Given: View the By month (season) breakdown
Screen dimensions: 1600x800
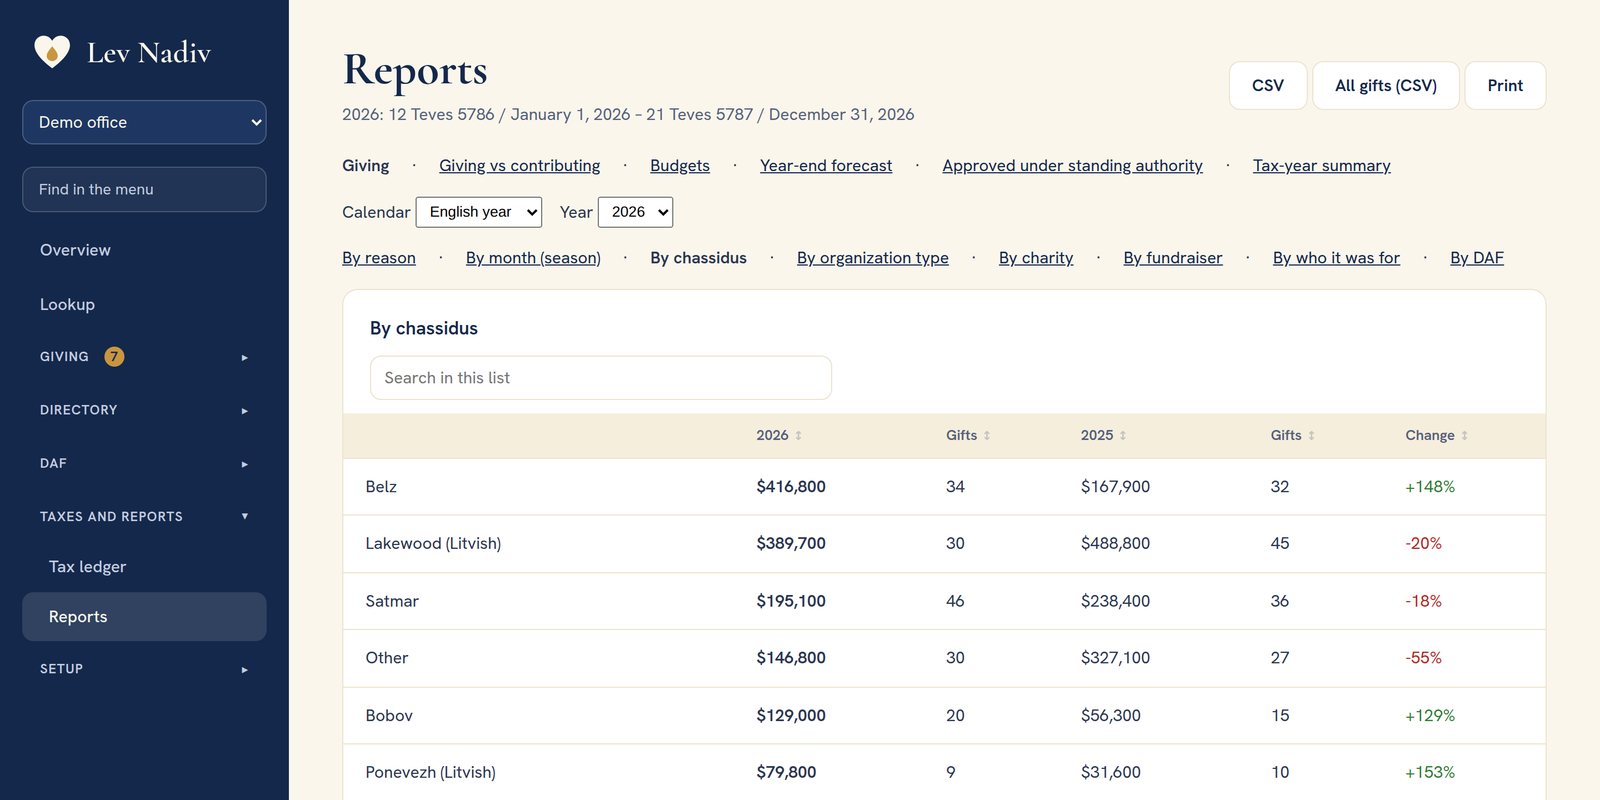Looking at the screenshot, I should point(533,258).
